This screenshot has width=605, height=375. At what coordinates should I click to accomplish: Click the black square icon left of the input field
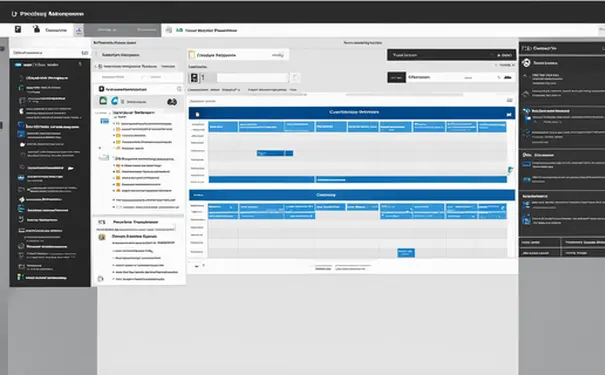[194, 78]
